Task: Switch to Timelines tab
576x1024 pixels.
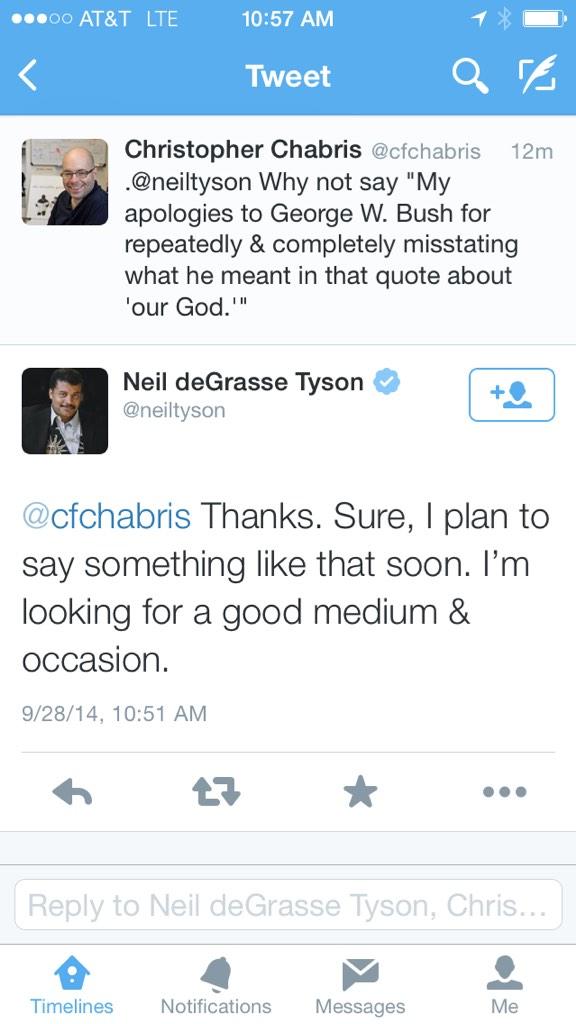Action: (71, 985)
